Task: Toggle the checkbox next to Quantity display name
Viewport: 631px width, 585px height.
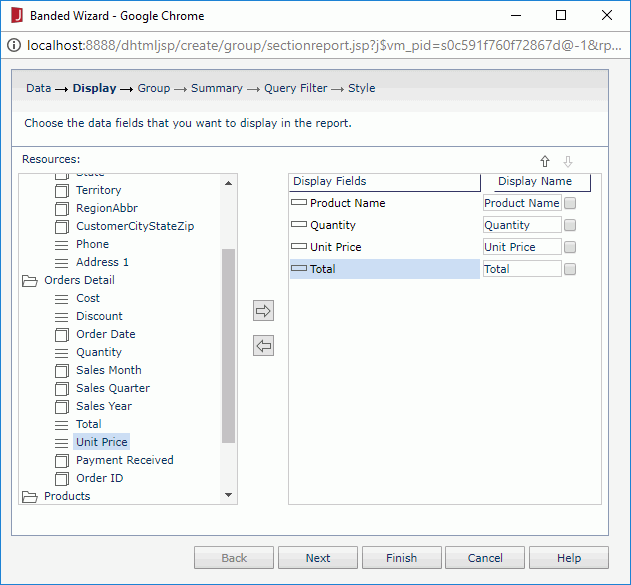Action: click(x=570, y=225)
